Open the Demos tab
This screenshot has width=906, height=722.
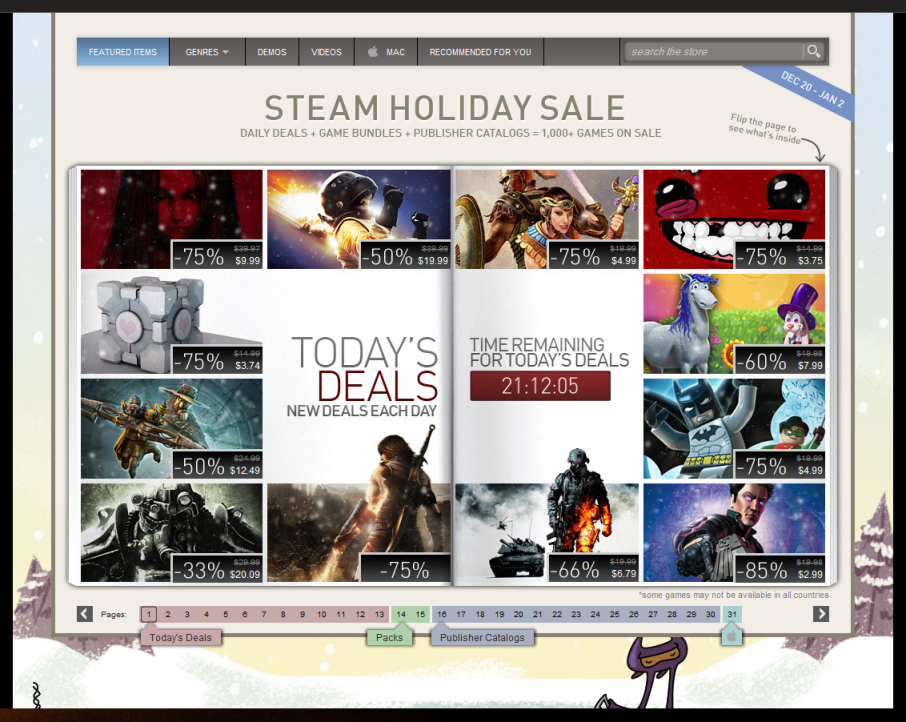click(x=272, y=52)
